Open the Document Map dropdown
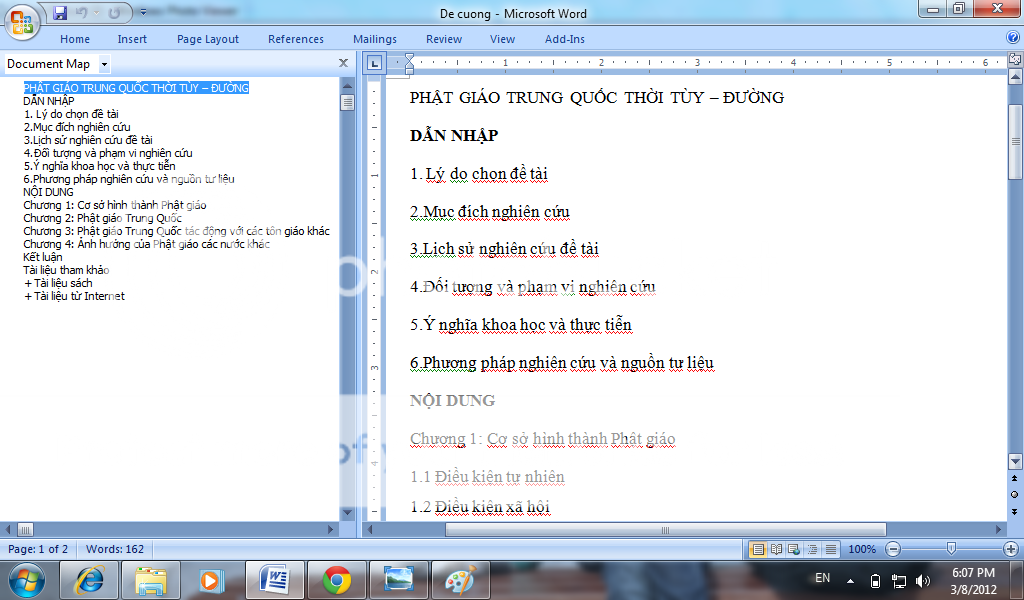1024x600 pixels. point(104,64)
